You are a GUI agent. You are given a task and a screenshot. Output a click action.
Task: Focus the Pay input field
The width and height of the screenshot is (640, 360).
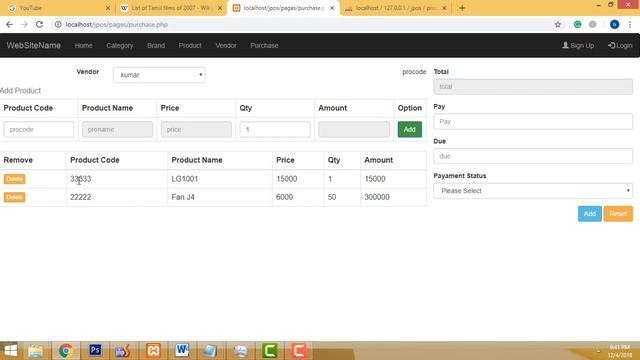[x=533, y=121]
